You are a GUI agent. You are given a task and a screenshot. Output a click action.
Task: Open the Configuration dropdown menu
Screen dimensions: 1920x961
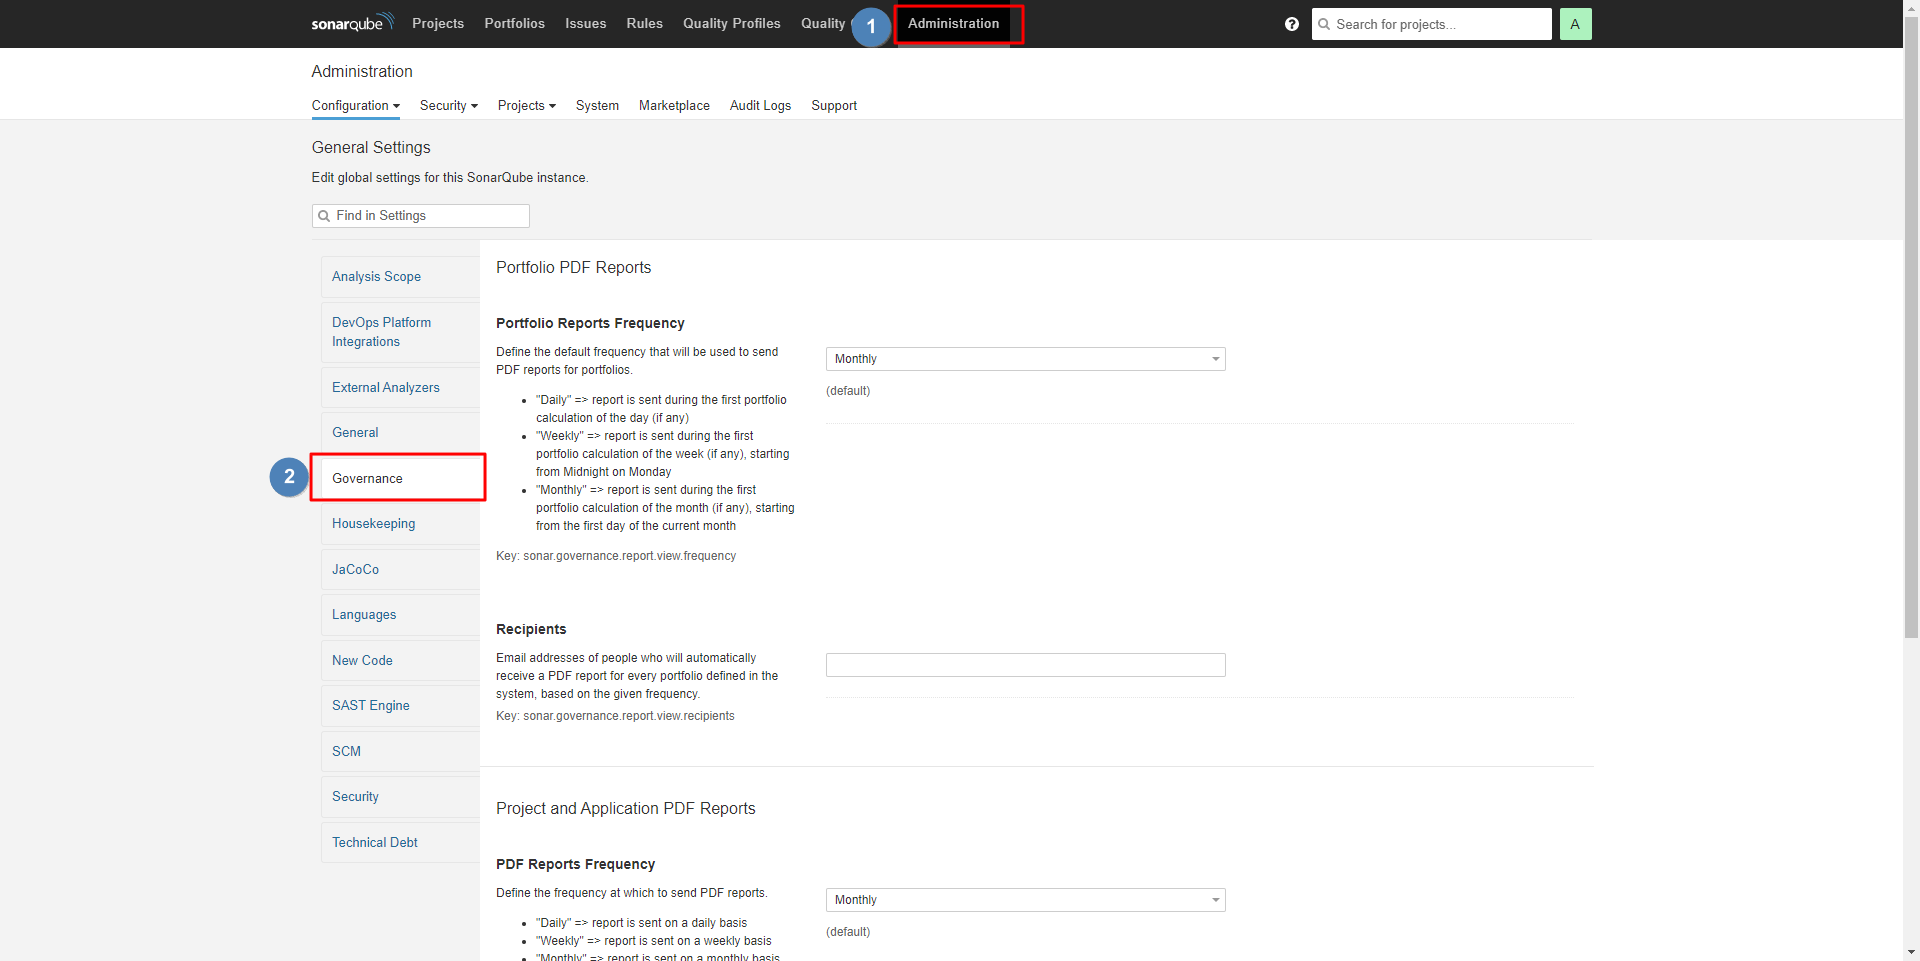tap(355, 106)
